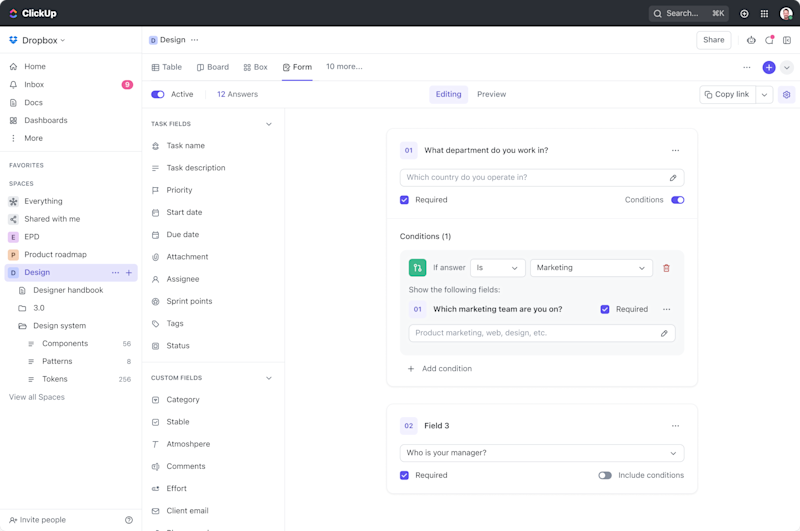Screen dimensions: 800x531
Task: Click the Search field in top bar
Action: pyautogui.click(x=688, y=14)
